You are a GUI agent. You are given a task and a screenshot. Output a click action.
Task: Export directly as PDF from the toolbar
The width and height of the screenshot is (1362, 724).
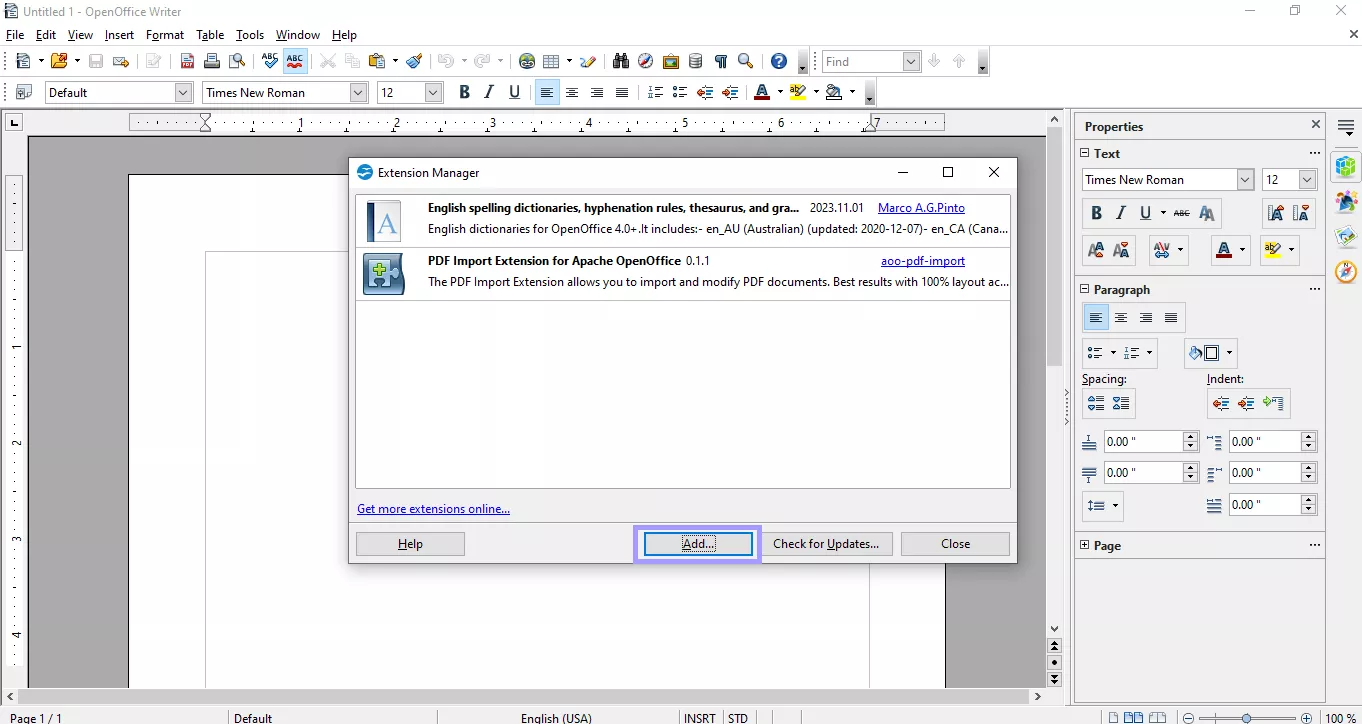187,61
